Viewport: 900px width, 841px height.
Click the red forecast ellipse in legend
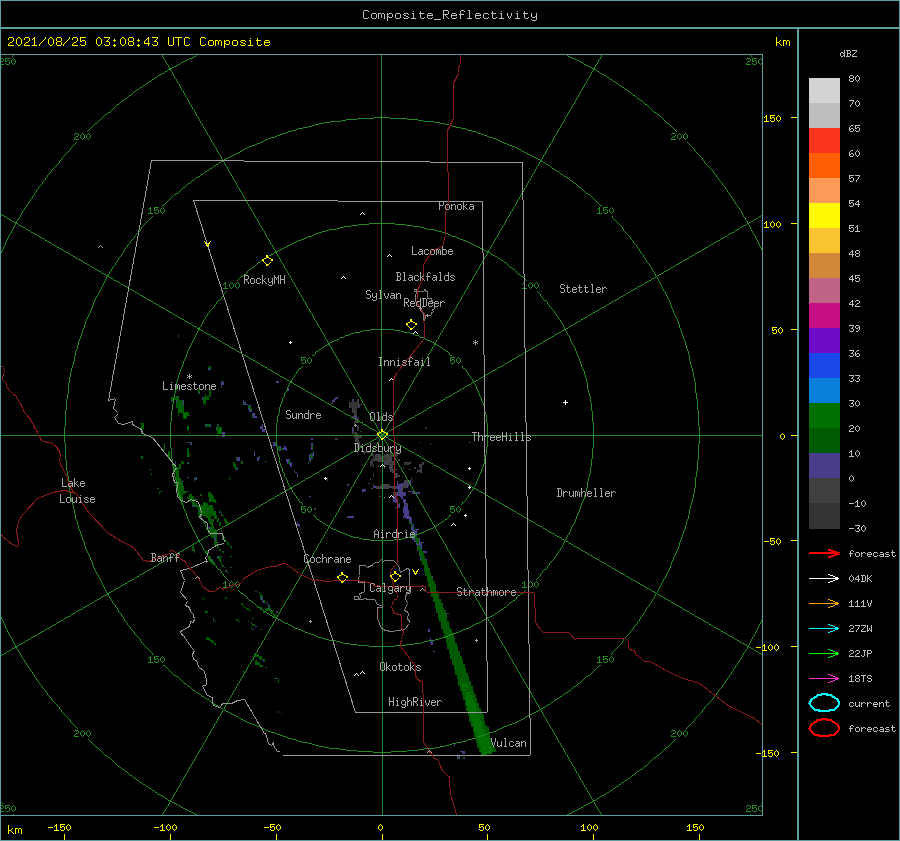[824, 728]
